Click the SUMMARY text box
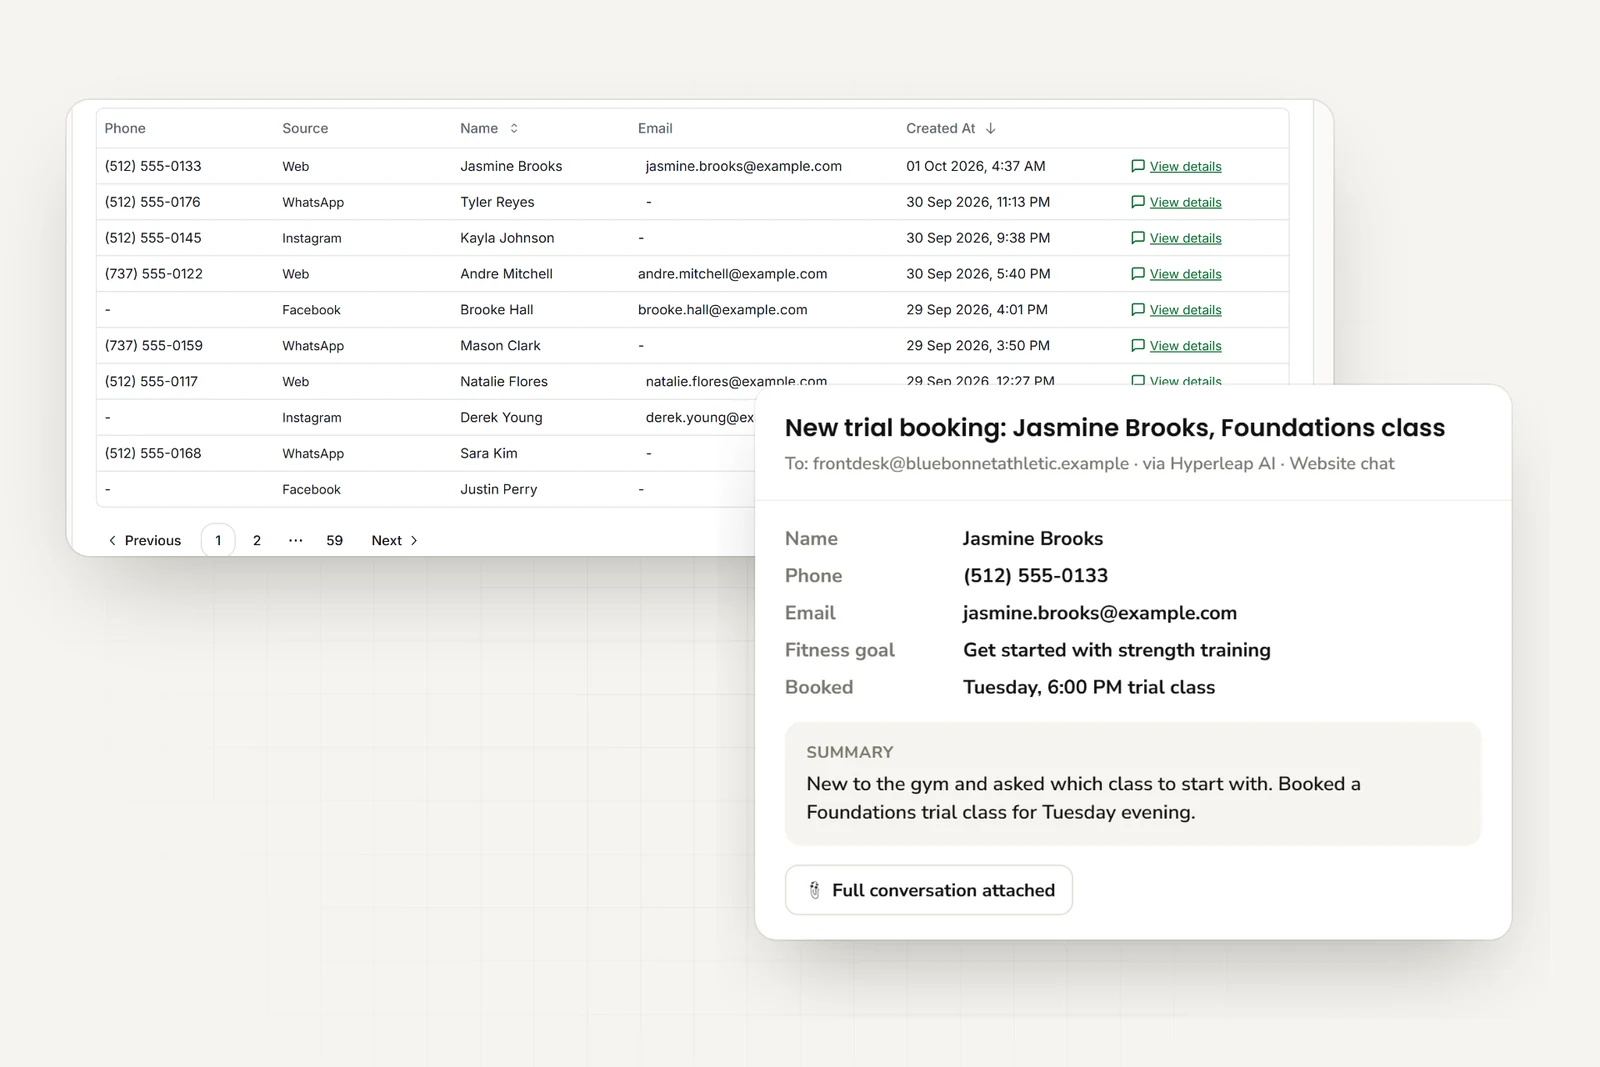 pos(1133,784)
